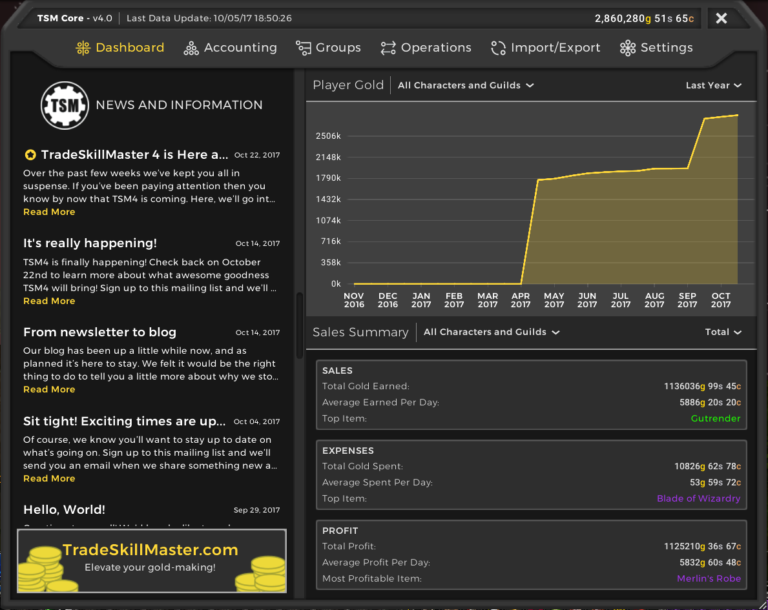Viewport: 768px width, 610px height.
Task: Click Total Profit value 1125210g
Action: click(702, 546)
